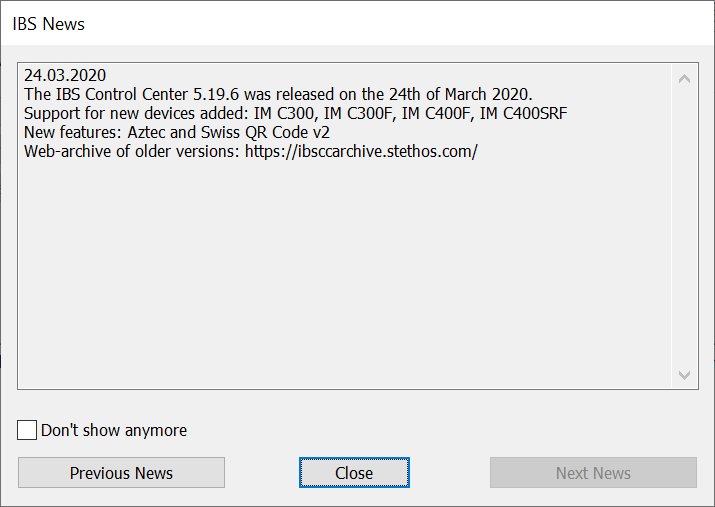Viewport: 715px width, 507px height.
Task: Click the scrollbar down arrow in news box
Action: (x=684, y=374)
